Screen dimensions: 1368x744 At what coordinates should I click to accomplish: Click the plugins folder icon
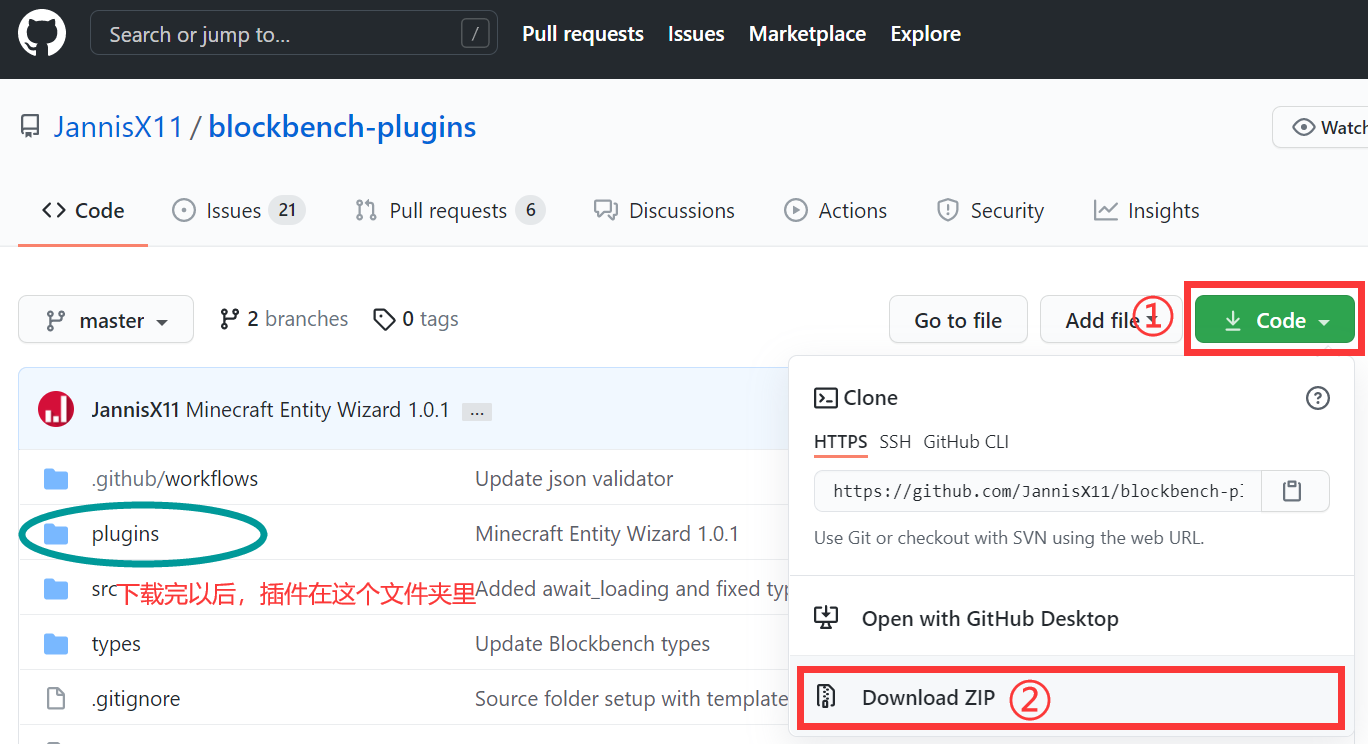click(x=56, y=534)
